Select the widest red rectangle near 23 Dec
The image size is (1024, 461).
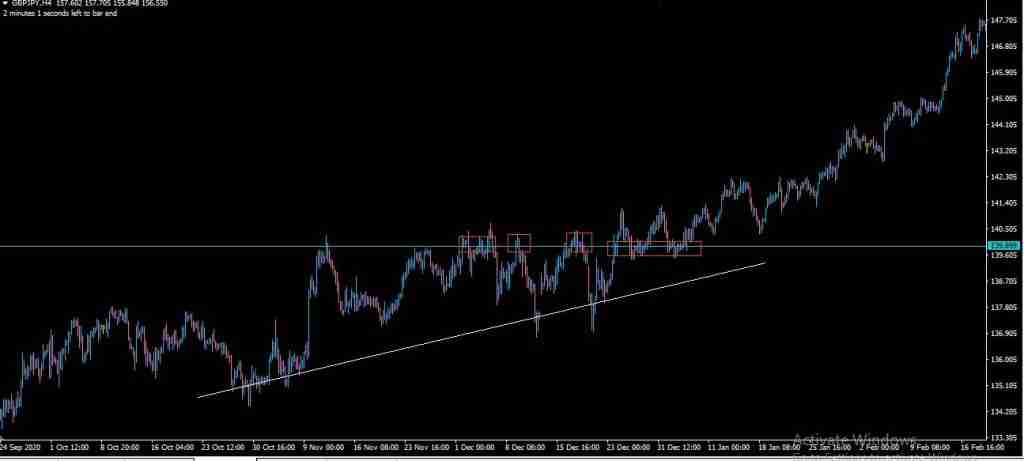pos(654,249)
